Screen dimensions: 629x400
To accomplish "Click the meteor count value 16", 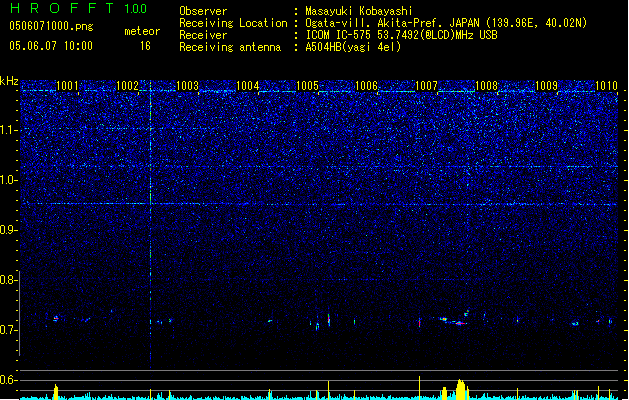I will [145, 46].
